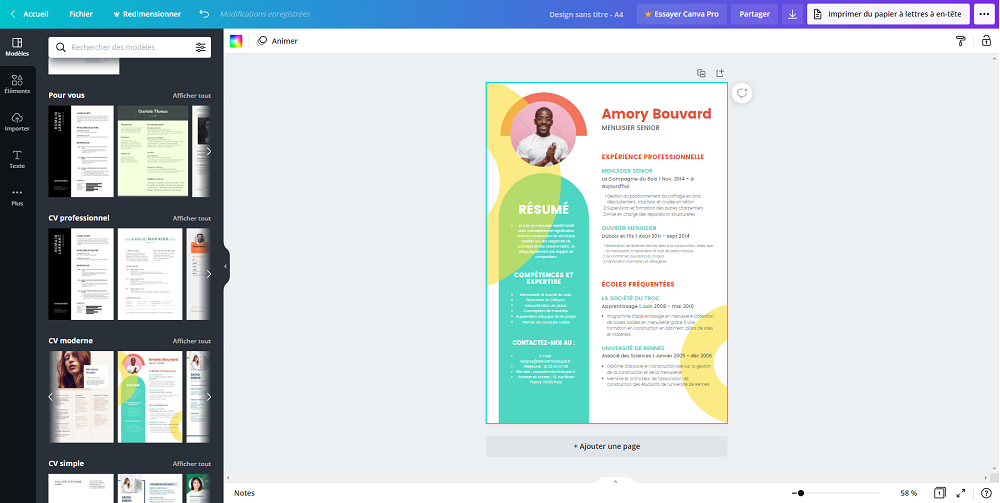Click the add comment bubble icon

(742, 93)
